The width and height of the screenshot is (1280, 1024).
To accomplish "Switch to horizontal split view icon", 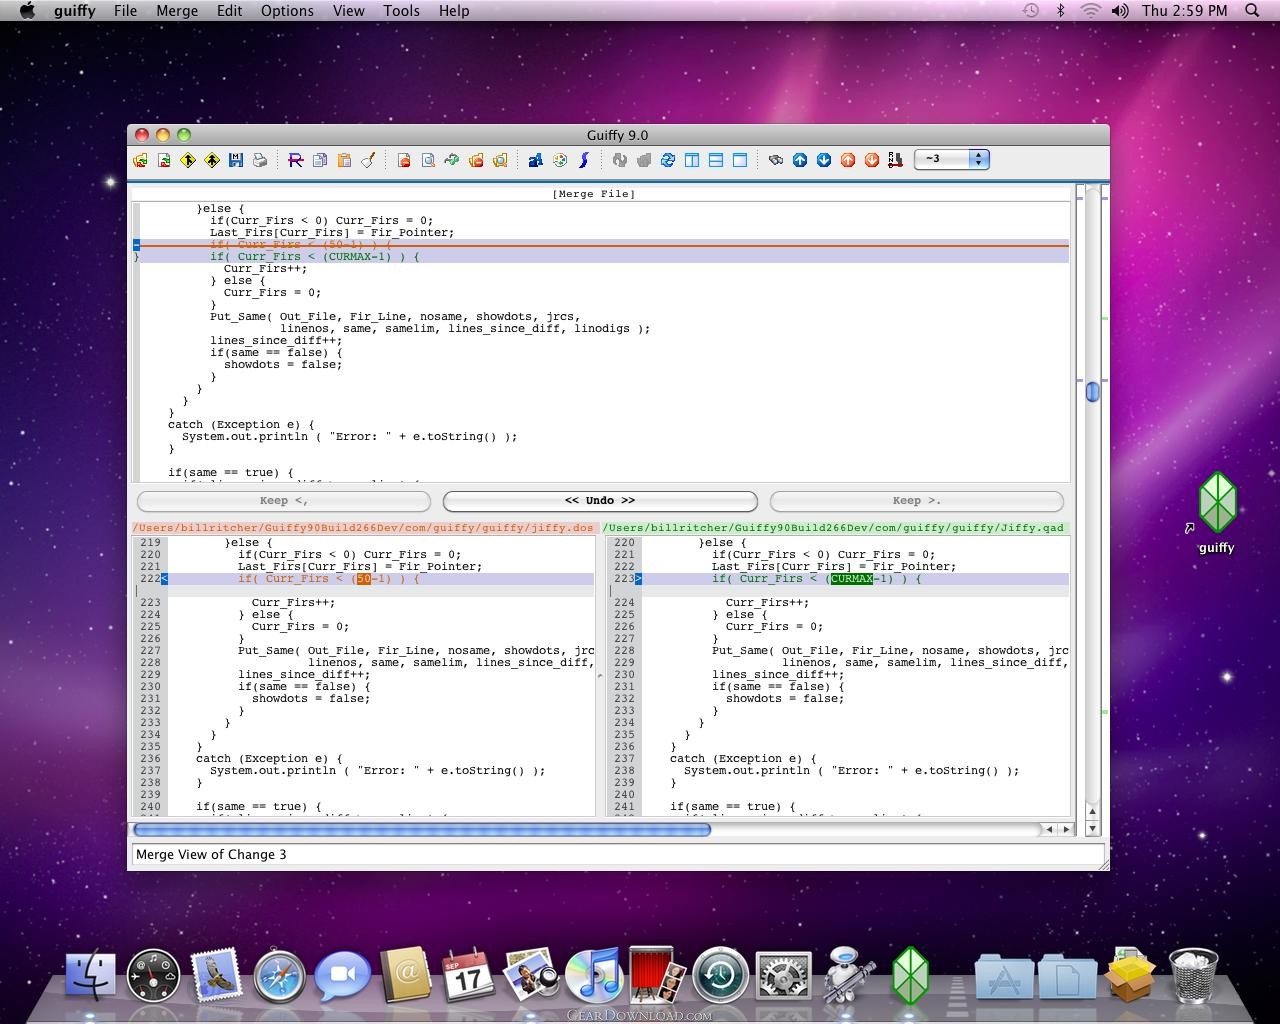I will [x=716, y=160].
